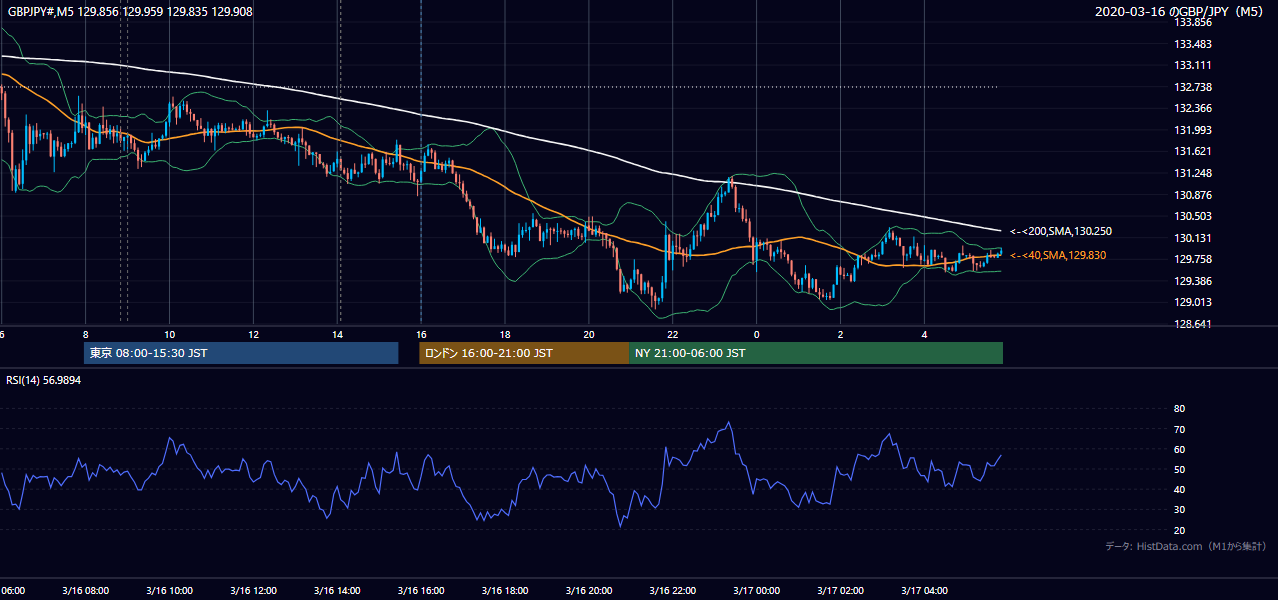
Task: Click RSI scale value 20
Action: (x=1179, y=530)
